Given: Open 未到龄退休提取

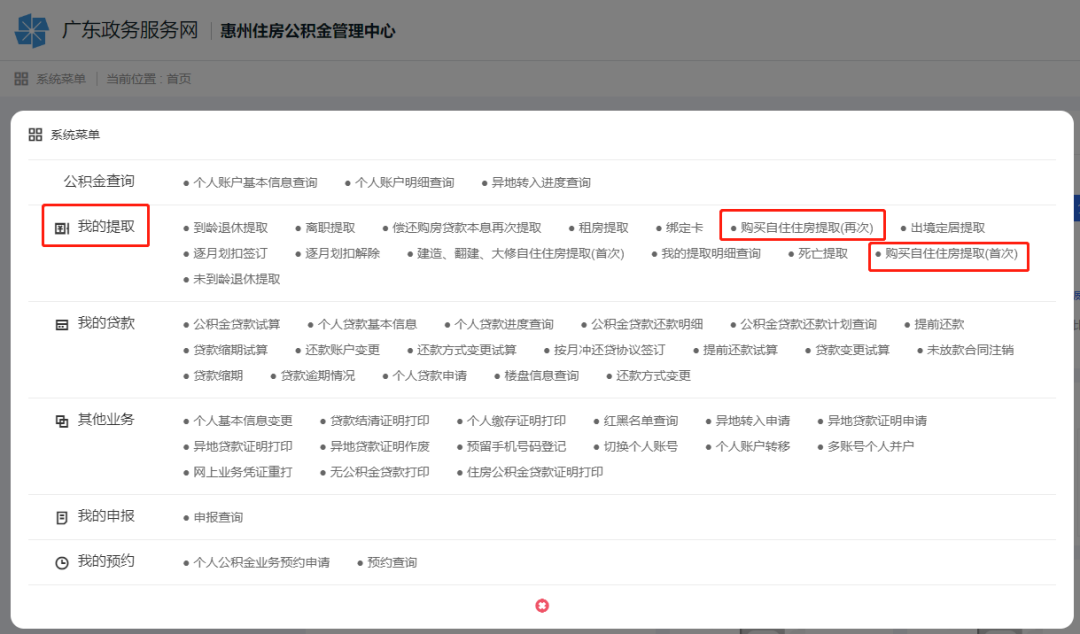Looking at the screenshot, I should click(x=236, y=279).
